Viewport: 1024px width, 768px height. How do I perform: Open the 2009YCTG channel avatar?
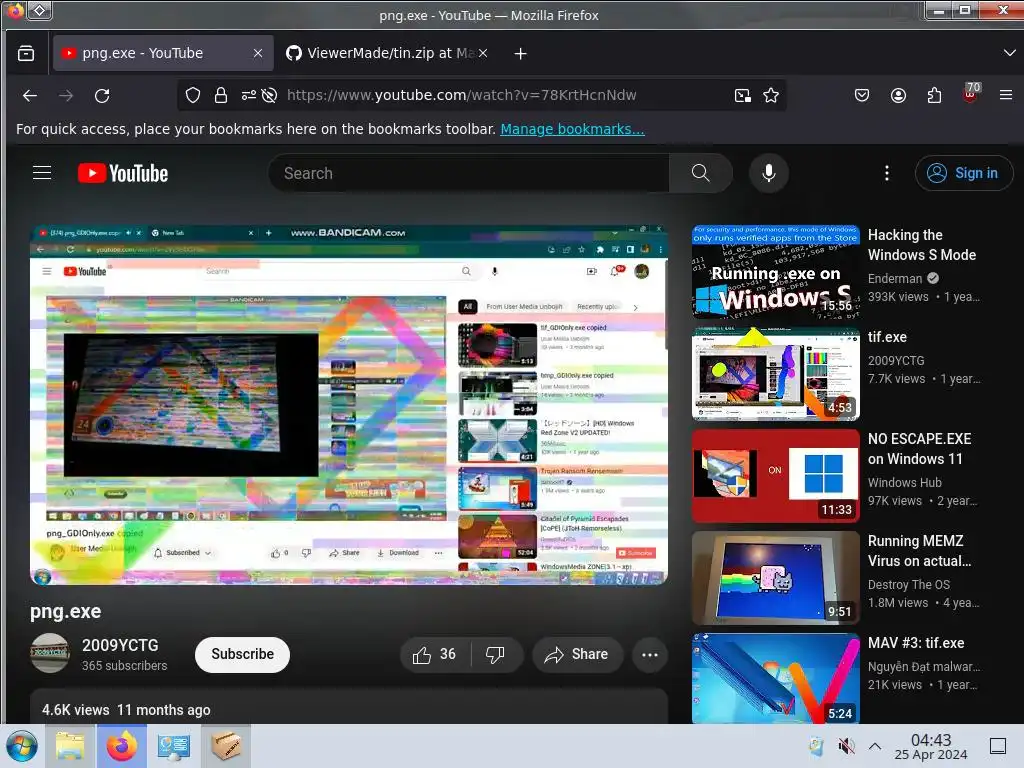50,653
